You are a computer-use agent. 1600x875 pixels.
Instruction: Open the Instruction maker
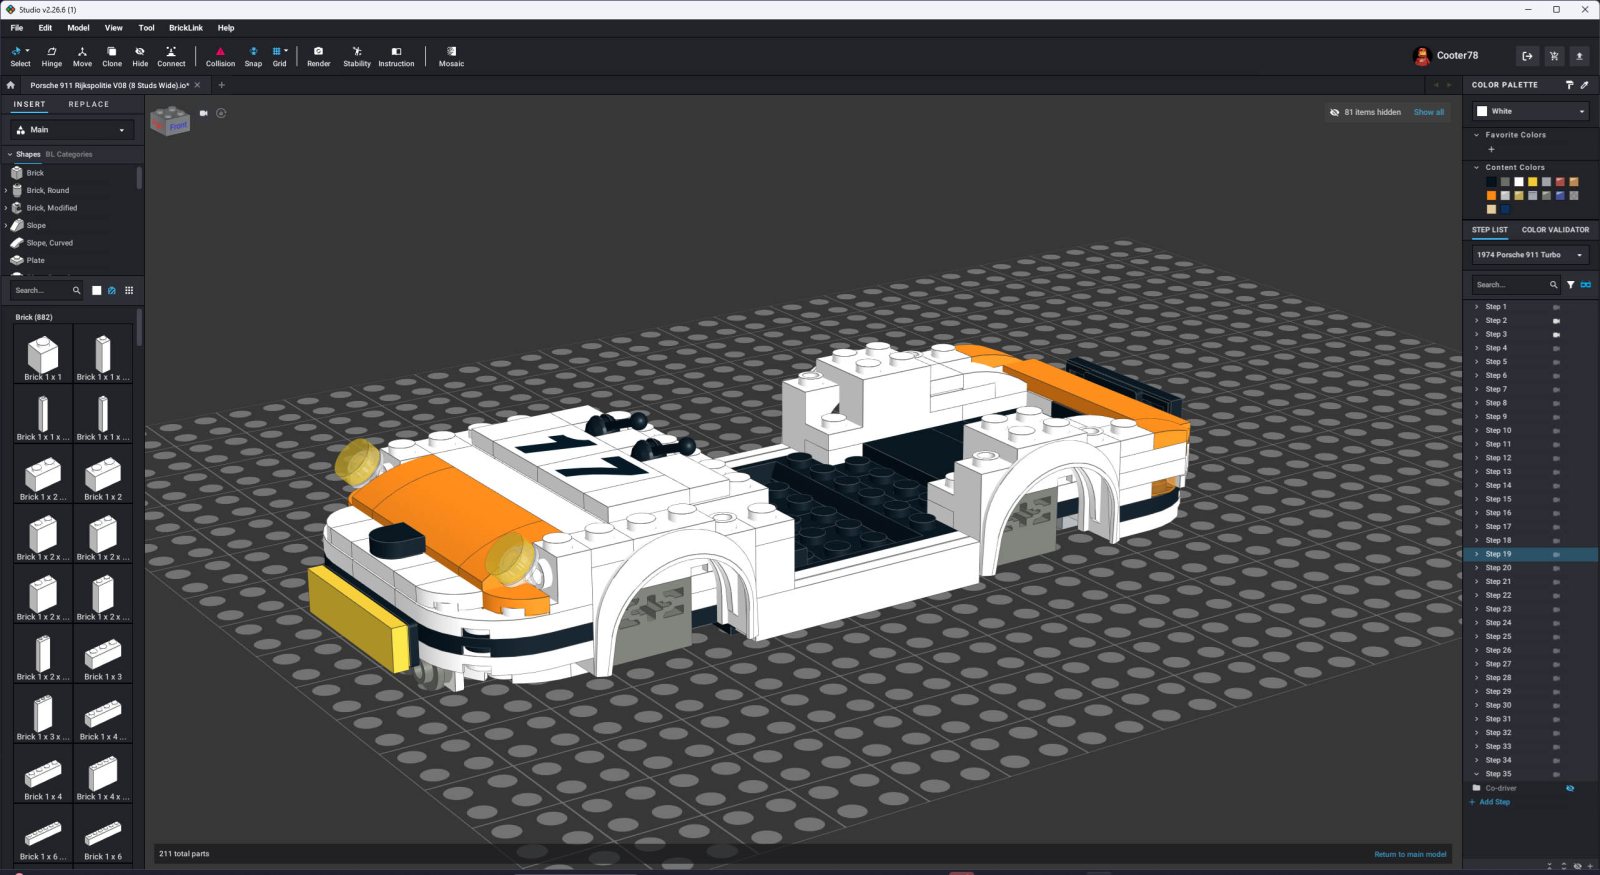396,56
